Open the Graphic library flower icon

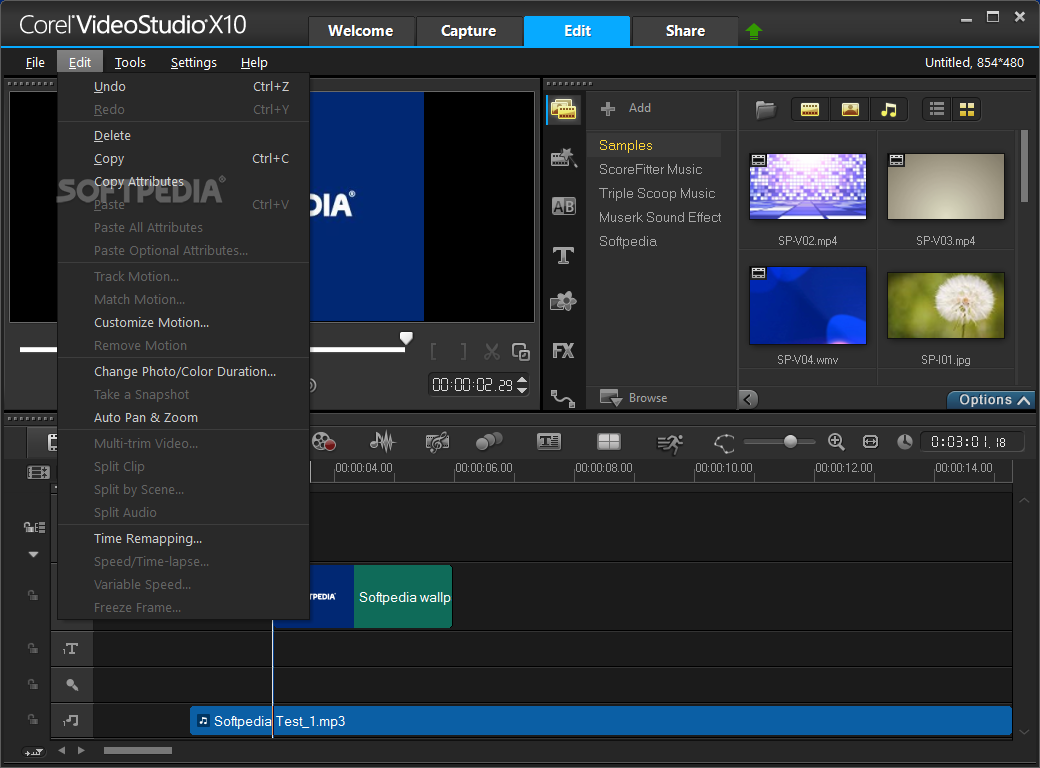563,302
